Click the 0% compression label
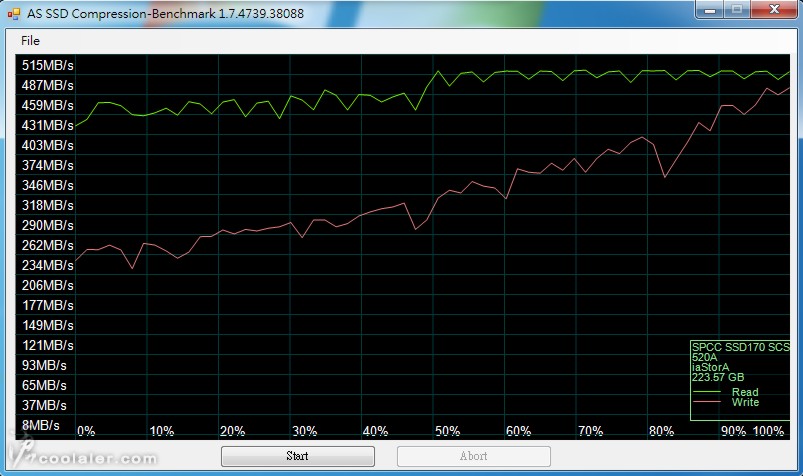Image resolution: width=803 pixels, height=476 pixels. point(86,431)
